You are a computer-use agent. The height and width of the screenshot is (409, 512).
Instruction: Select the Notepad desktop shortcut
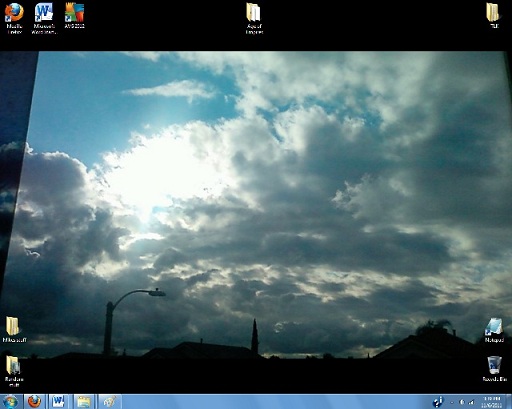(494, 330)
